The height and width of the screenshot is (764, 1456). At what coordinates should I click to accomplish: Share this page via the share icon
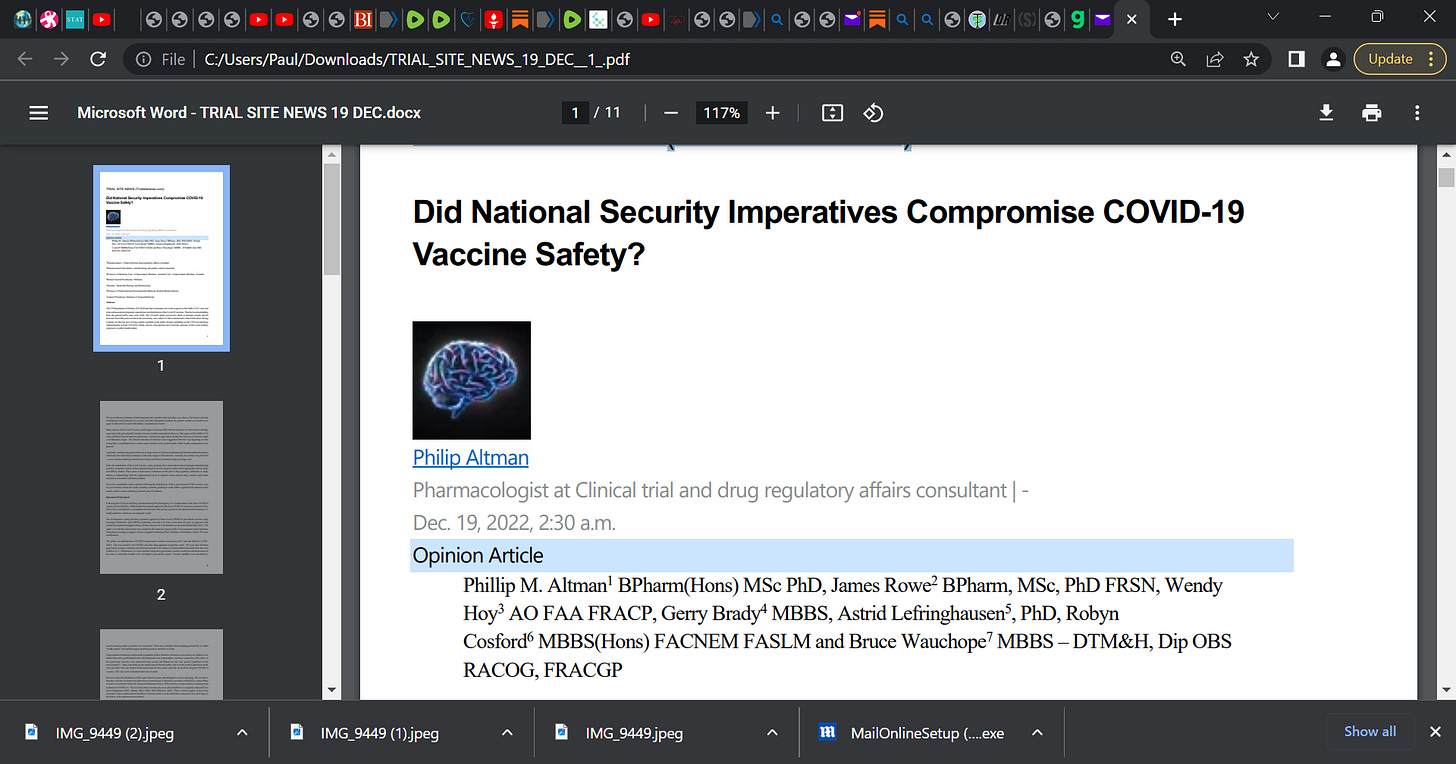coord(1215,59)
